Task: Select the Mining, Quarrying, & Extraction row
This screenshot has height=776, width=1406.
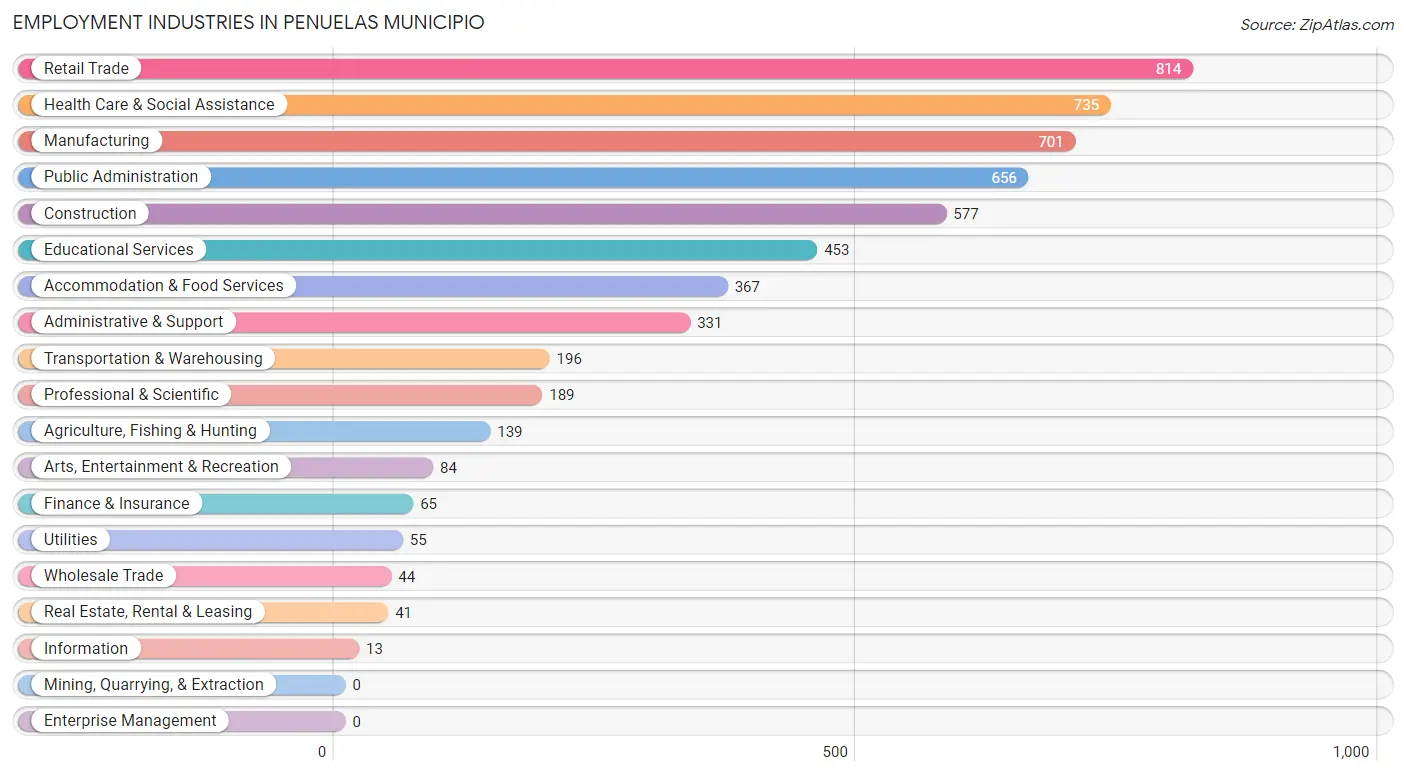Action: 703,685
